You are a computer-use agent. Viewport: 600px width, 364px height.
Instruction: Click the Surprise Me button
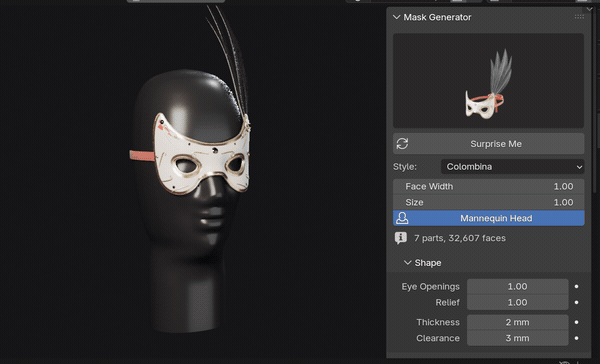click(489, 144)
